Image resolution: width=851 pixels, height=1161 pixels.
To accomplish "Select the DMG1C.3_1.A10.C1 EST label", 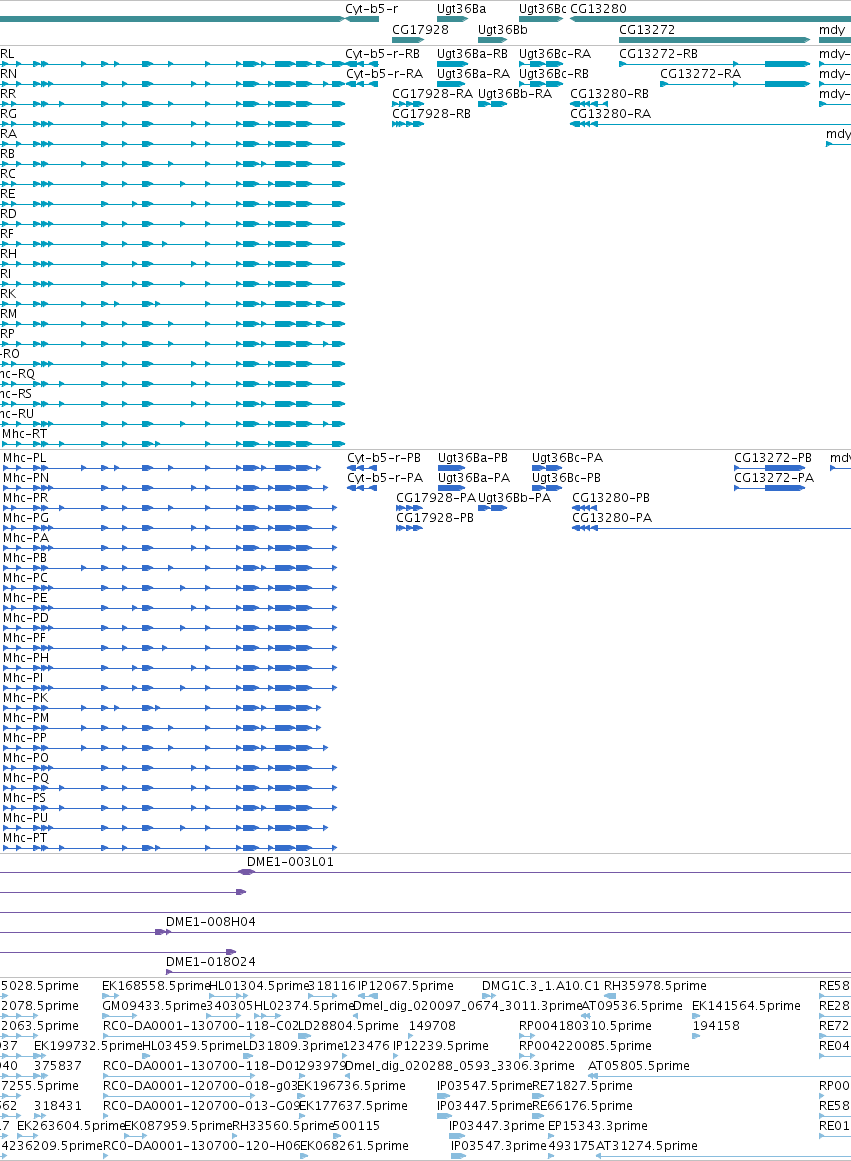I will click(x=541, y=986).
